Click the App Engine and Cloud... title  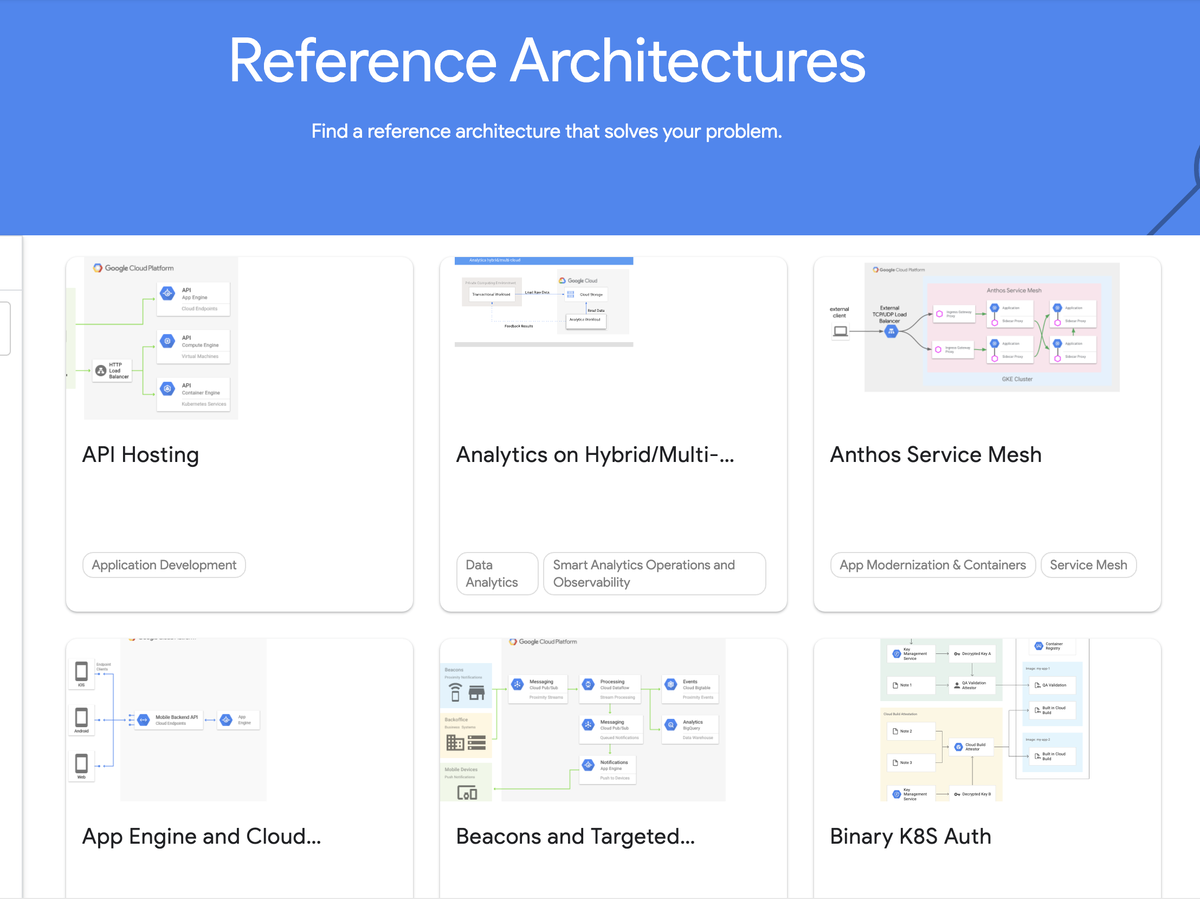tap(202, 837)
